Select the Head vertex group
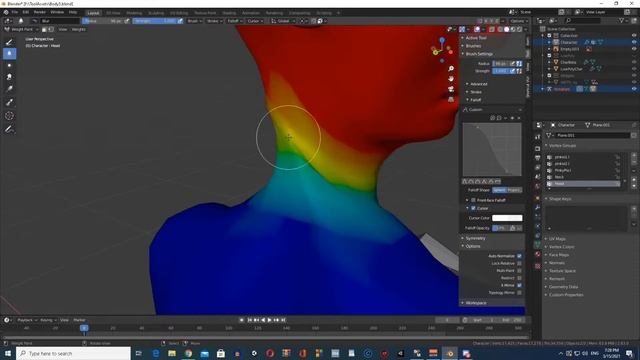The width and height of the screenshot is (640, 360). [583, 184]
